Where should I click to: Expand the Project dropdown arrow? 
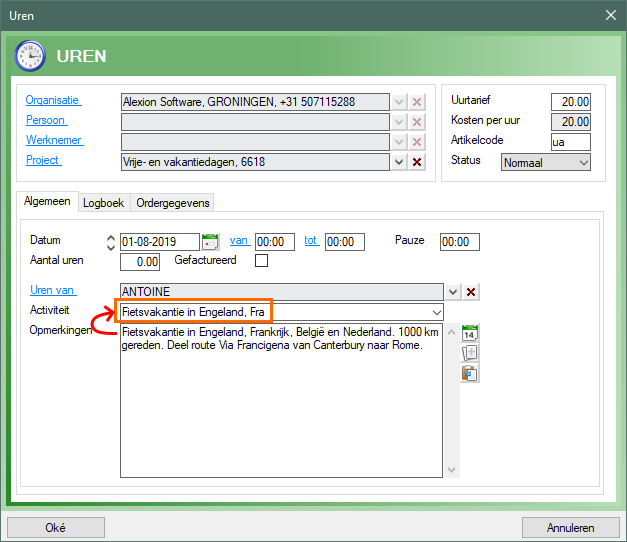[x=399, y=162]
